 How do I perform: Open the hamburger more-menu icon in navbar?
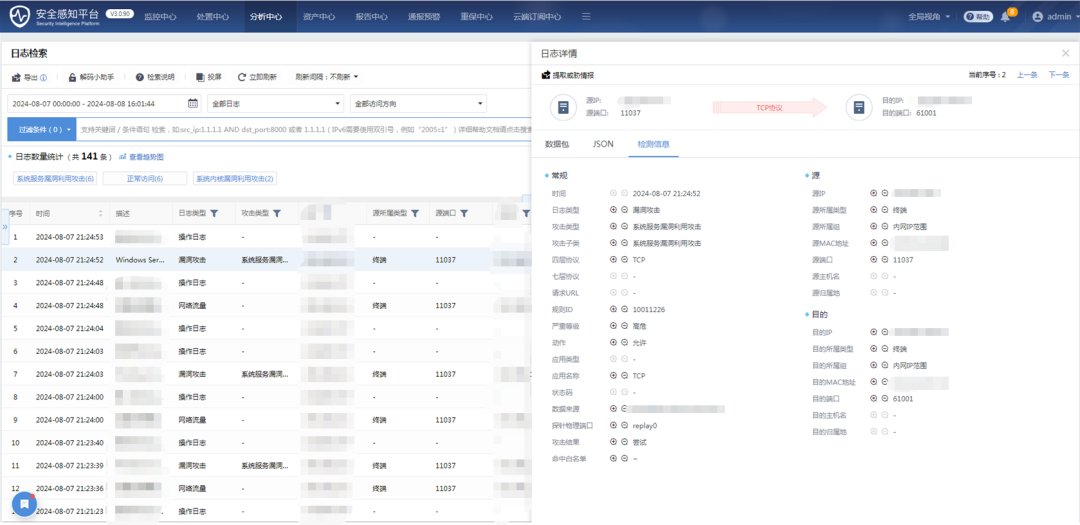click(x=586, y=17)
